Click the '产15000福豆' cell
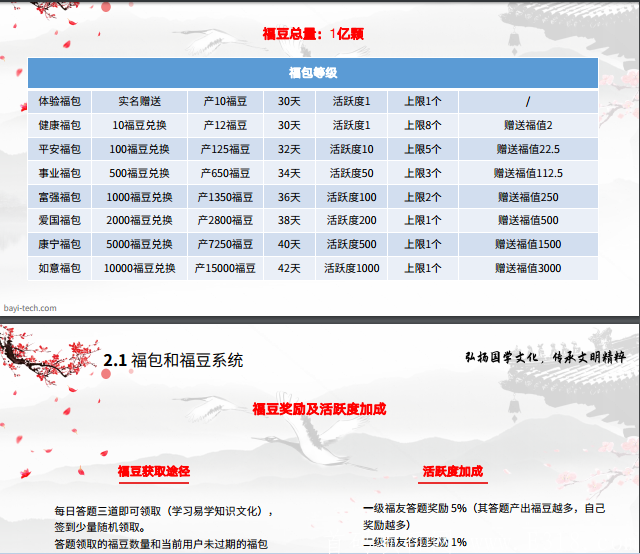The height and width of the screenshot is (554, 640). tap(225, 268)
